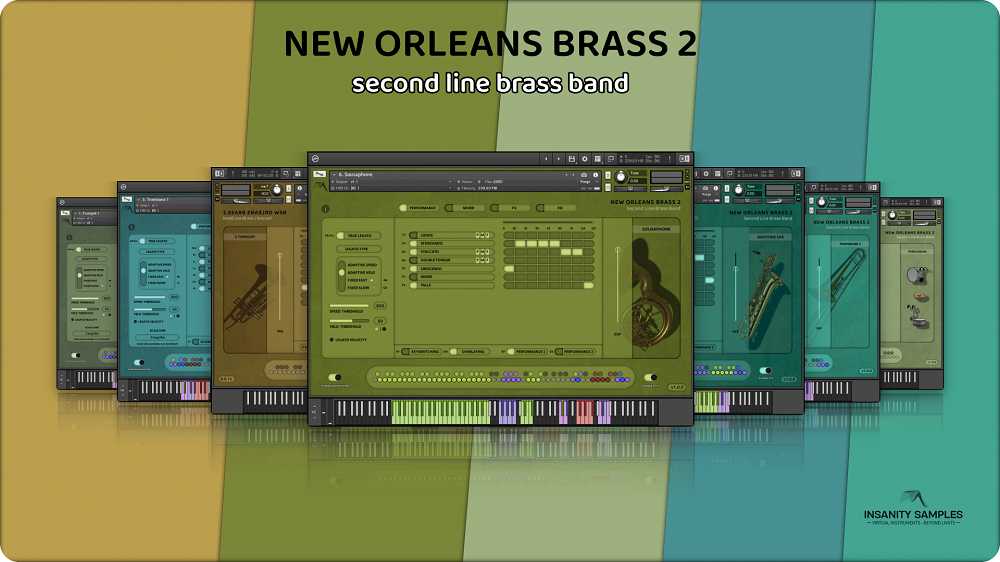The width and height of the screenshot is (1000, 562).
Task: Click the info icon in Sousaphone instrument header
Action: click(596, 175)
